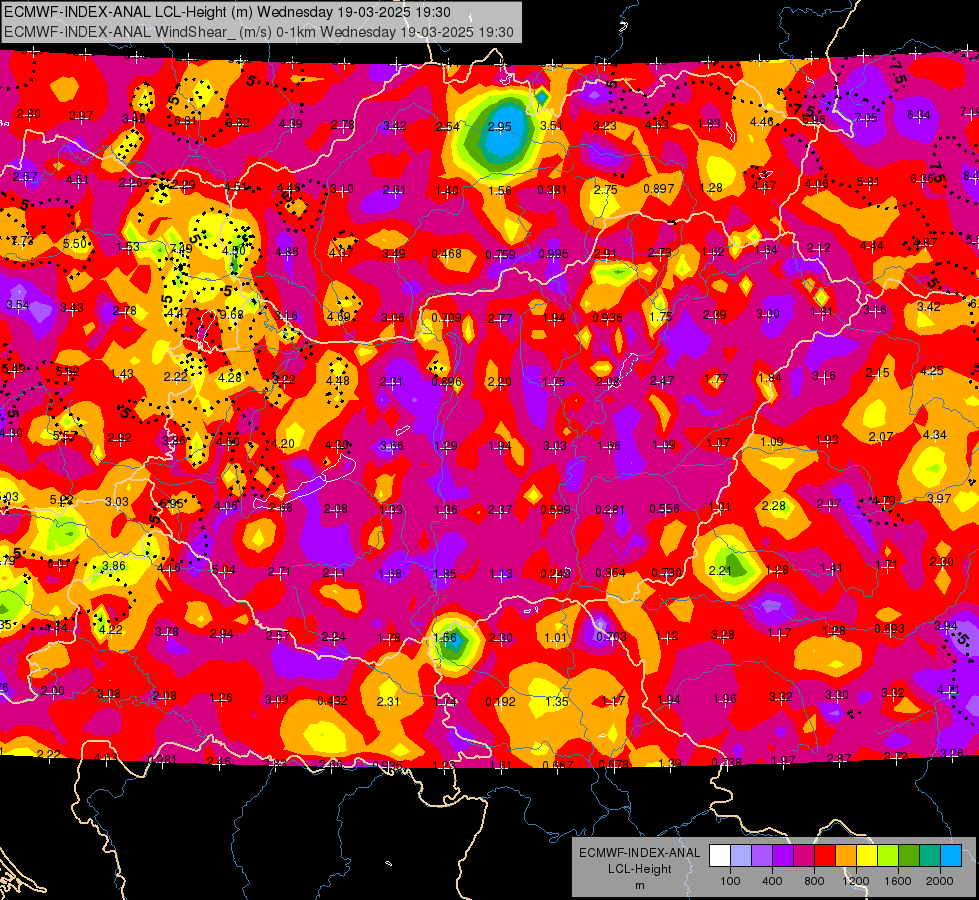
Task: Click the wind shear value 4.34
Action: pyautogui.click(x=935, y=434)
